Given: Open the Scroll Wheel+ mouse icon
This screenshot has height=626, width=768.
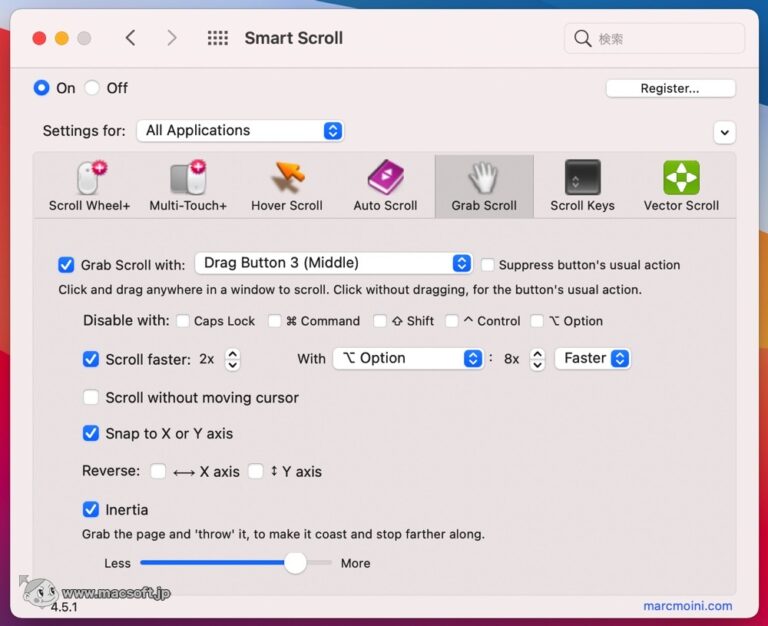Looking at the screenshot, I should point(91,177).
